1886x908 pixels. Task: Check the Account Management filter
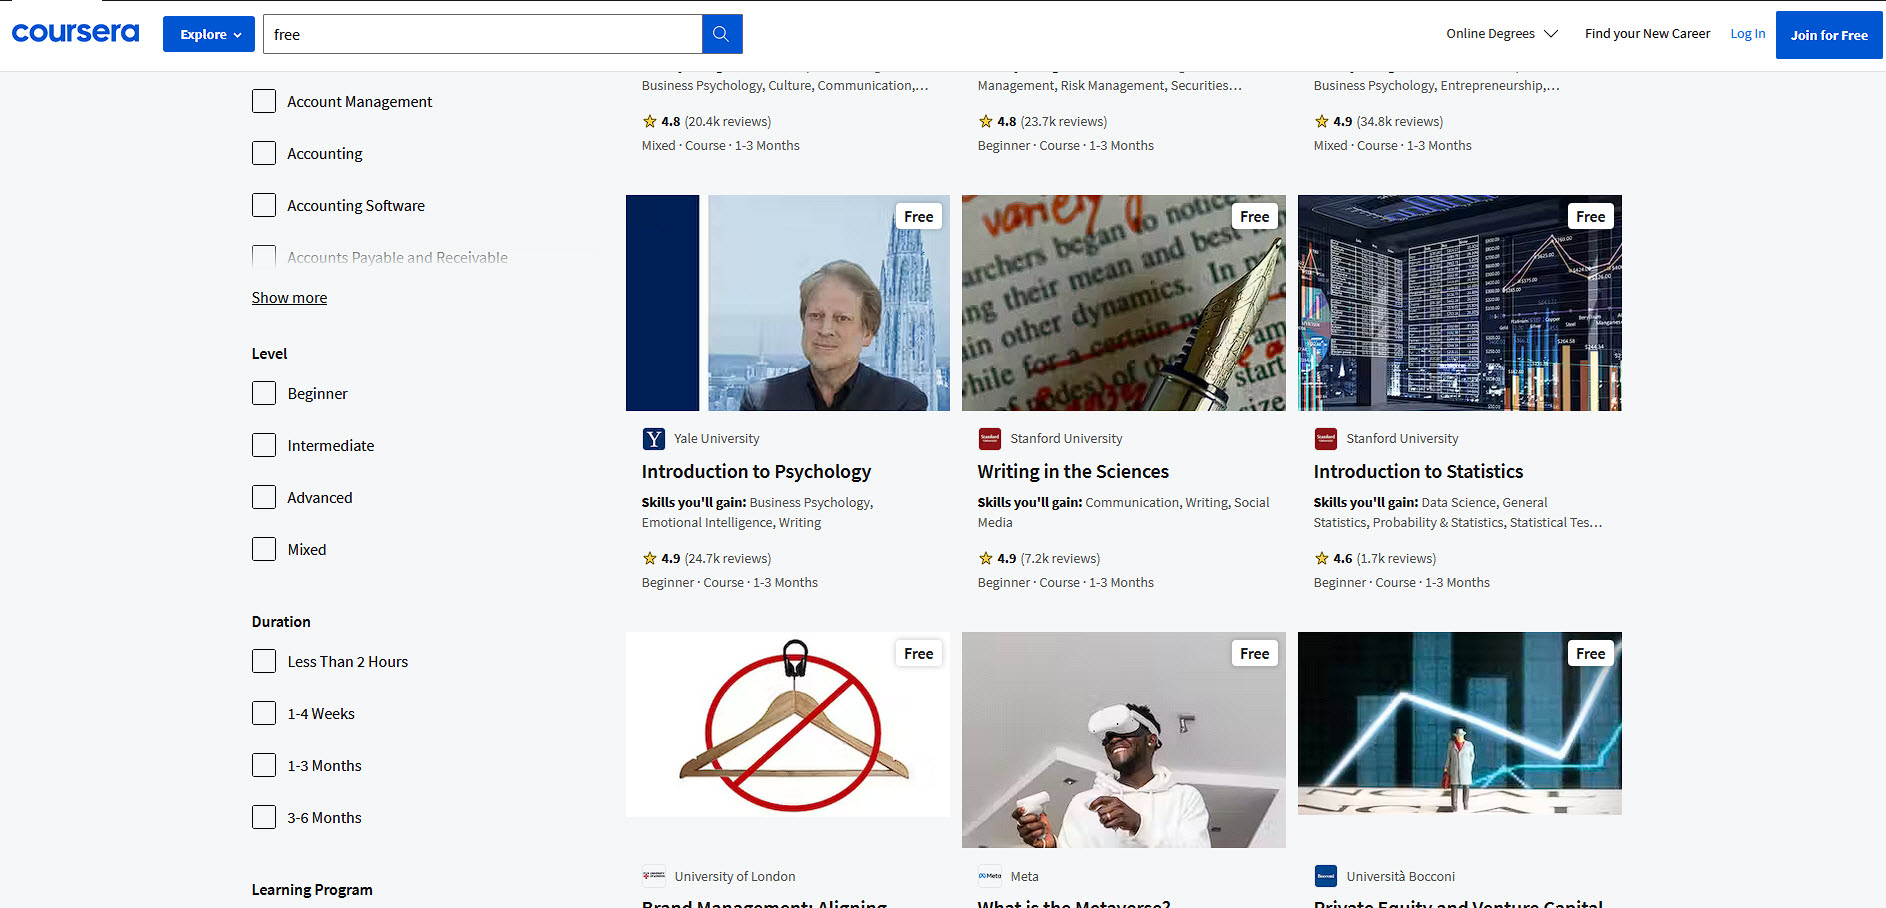(264, 101)
